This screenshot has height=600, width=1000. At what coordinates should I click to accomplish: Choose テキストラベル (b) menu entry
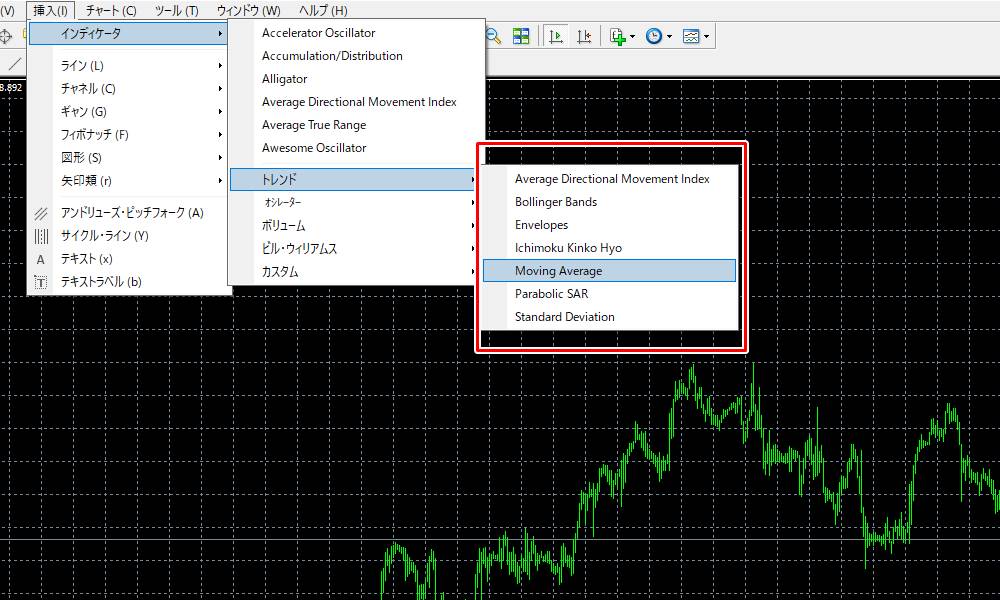pyautogui.click(x=101, y=282)
